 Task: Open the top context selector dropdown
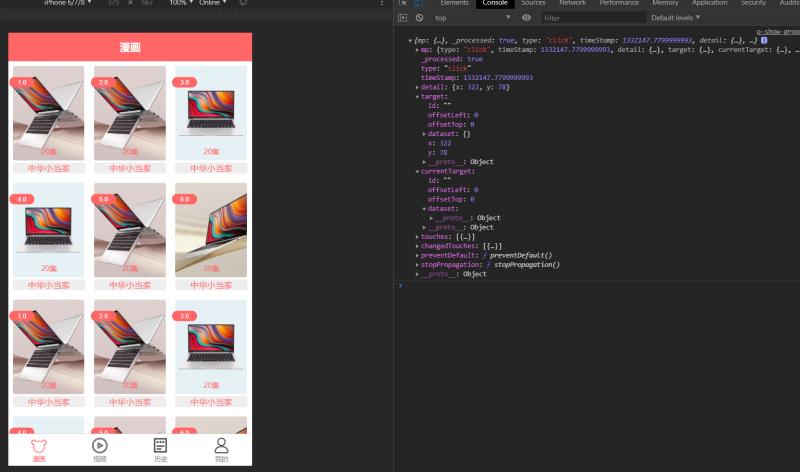click(x=472, y=18)
